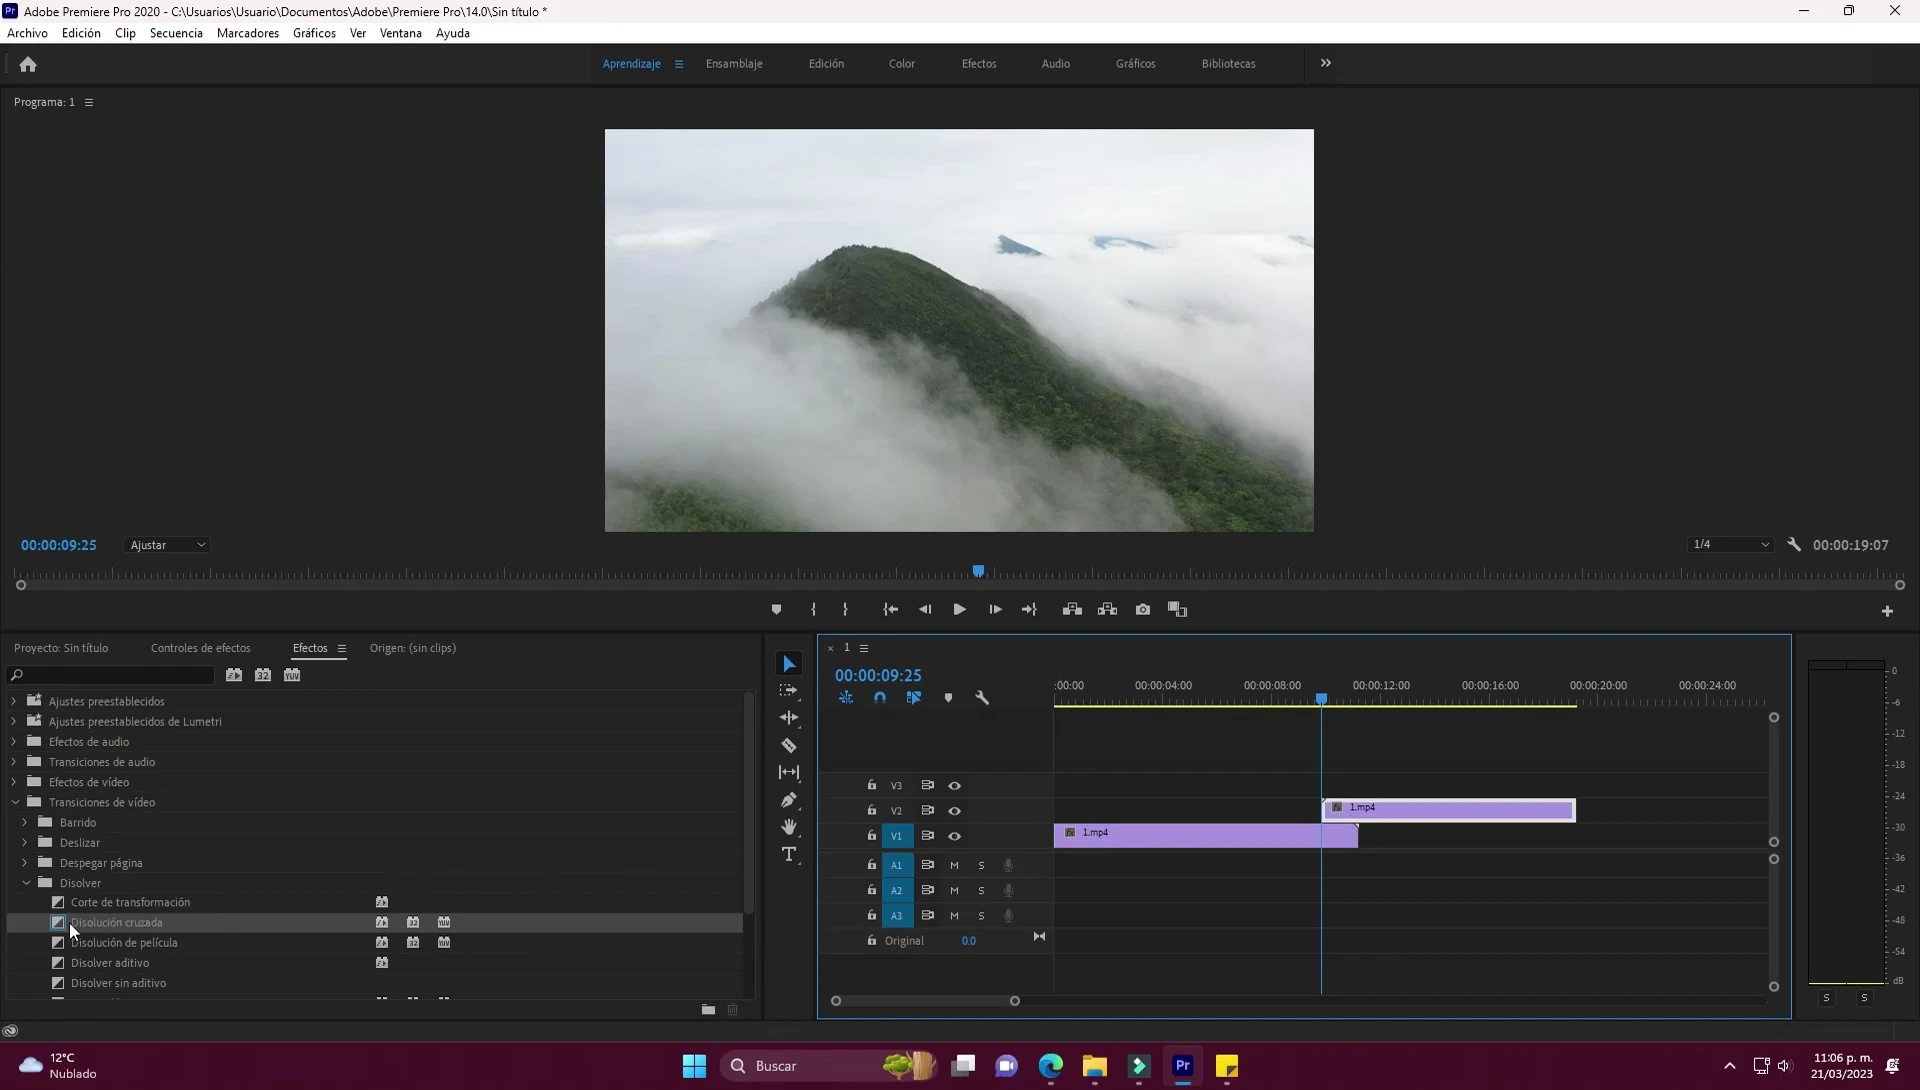
Task: Open the Secuencia menu
Action: [x=176, y=33]
